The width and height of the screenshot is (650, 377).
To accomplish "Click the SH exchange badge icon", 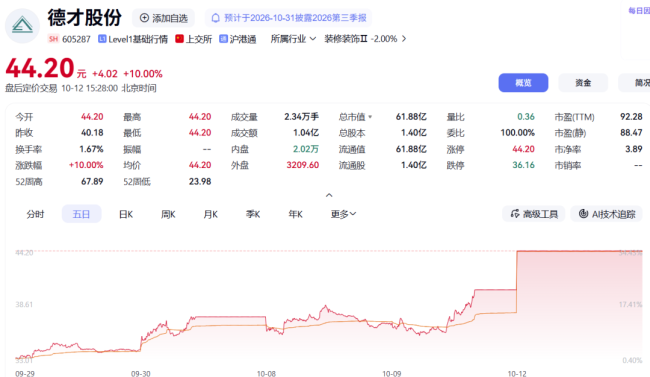I will coord(53,39).
